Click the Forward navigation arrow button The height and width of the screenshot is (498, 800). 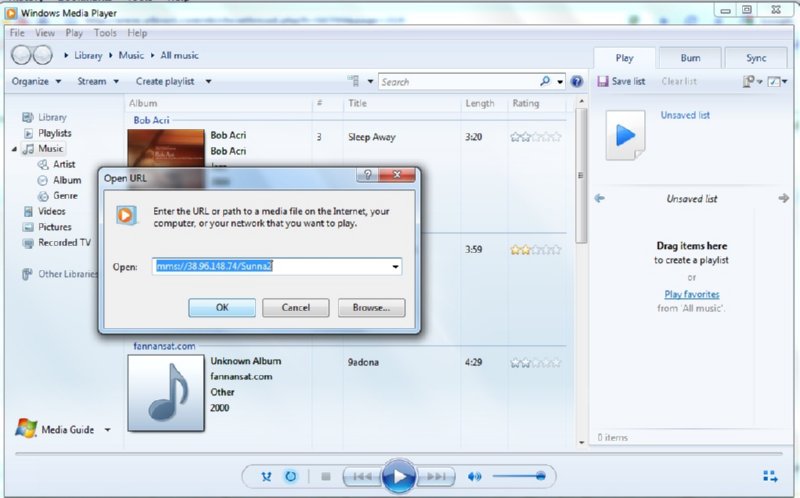coord(42,55)
